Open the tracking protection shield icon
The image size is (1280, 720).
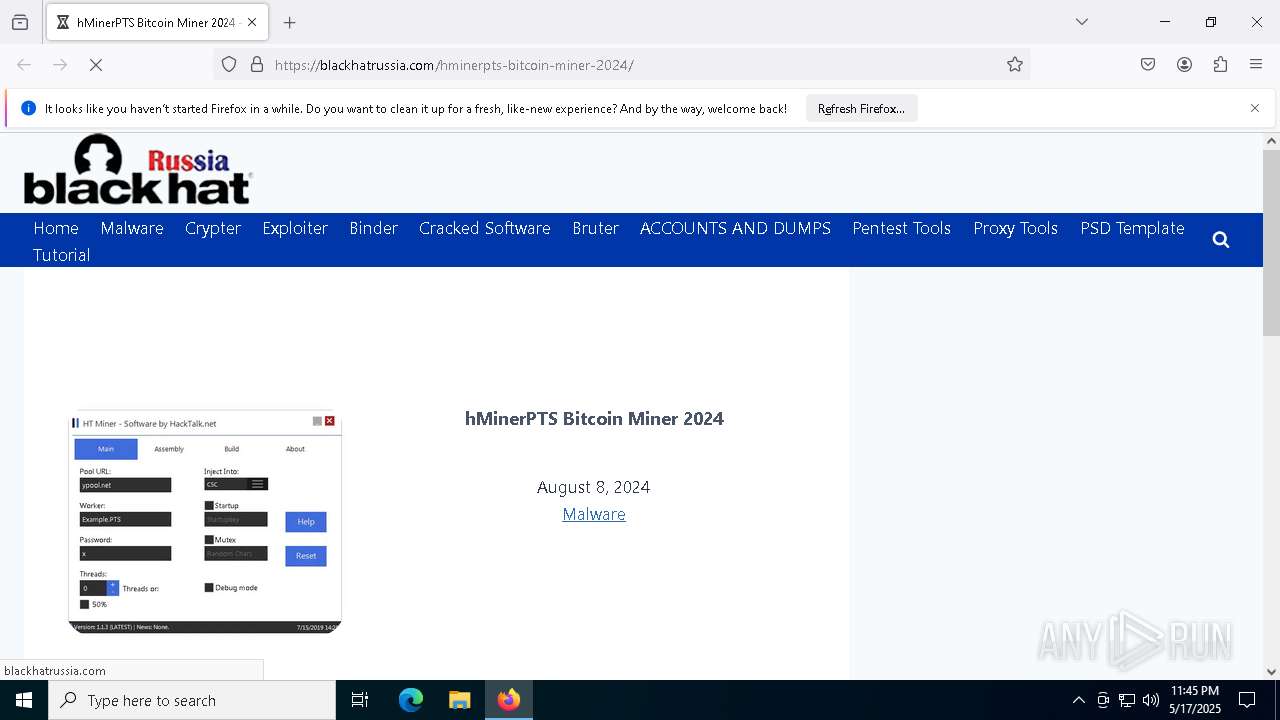pyautogui.click(x=229, y=65)
